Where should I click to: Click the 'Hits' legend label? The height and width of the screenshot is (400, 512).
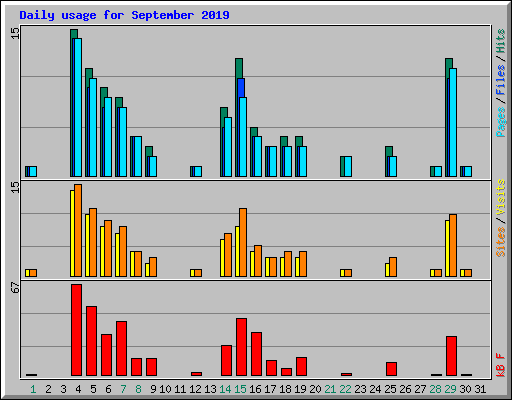pos(500,41)
